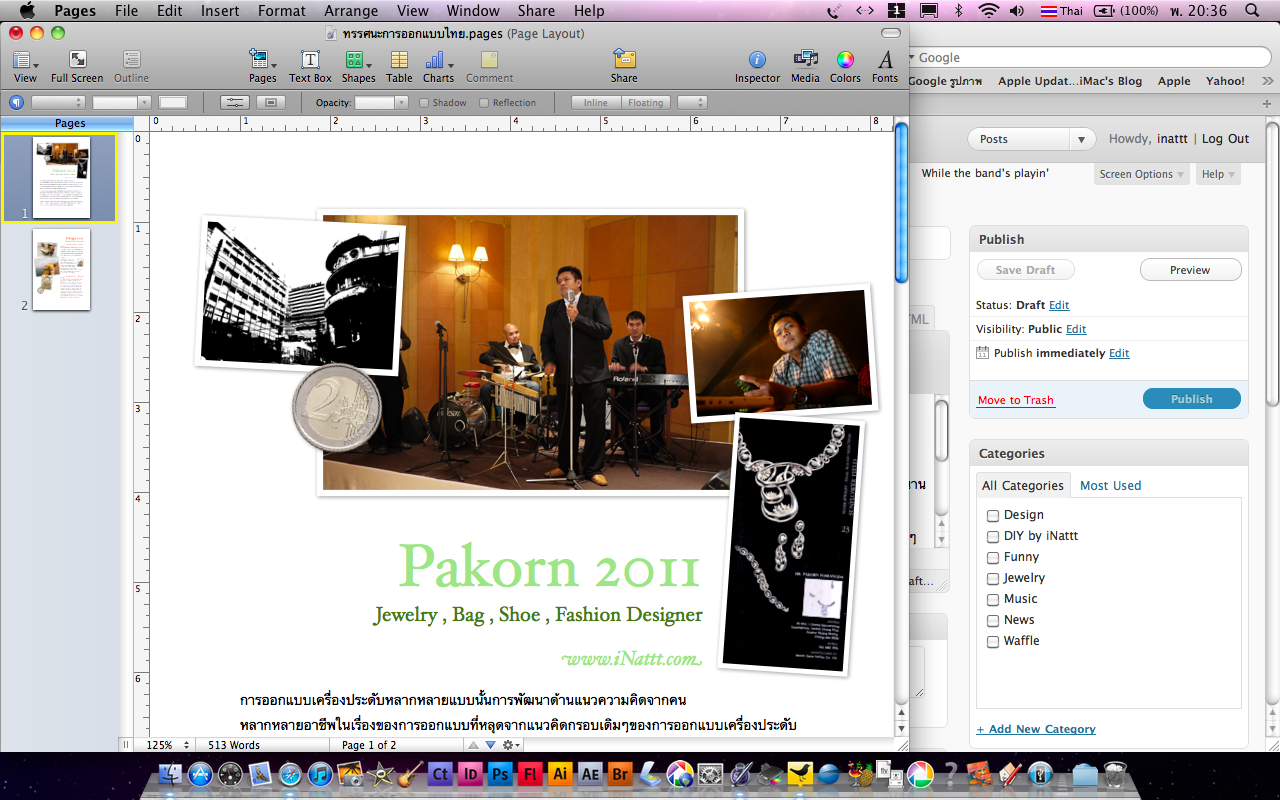Check the Funny category
The width and height of the screenshot is (1280, 800).
(x=993, y=557)
